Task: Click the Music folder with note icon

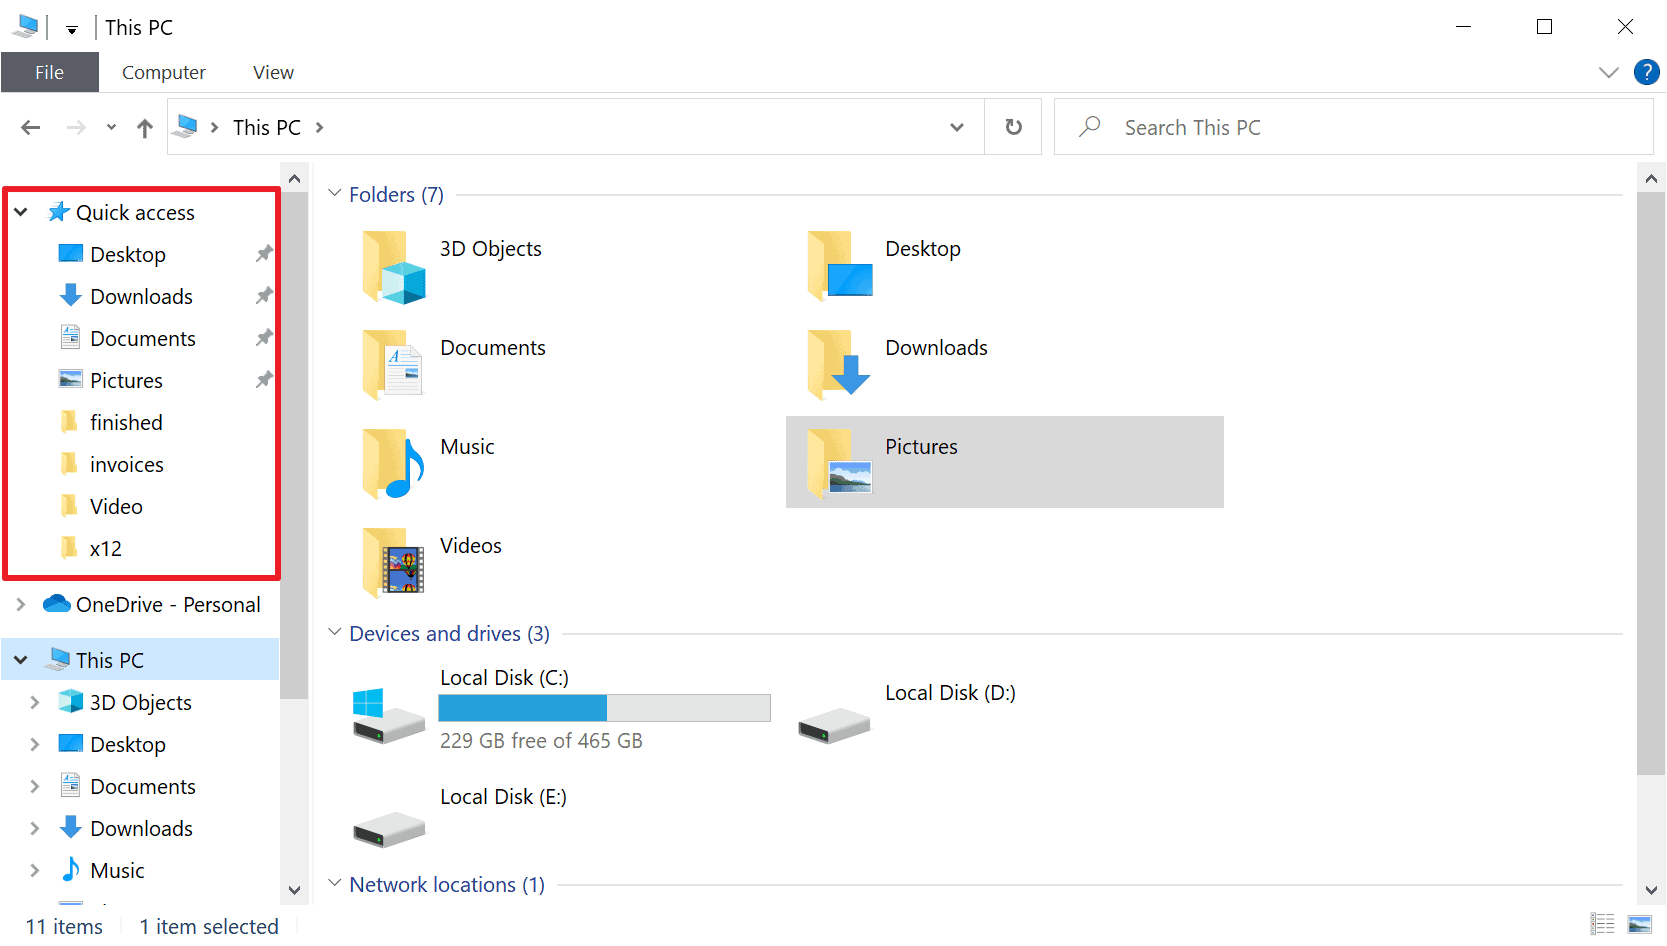Action: click(393, 464)
